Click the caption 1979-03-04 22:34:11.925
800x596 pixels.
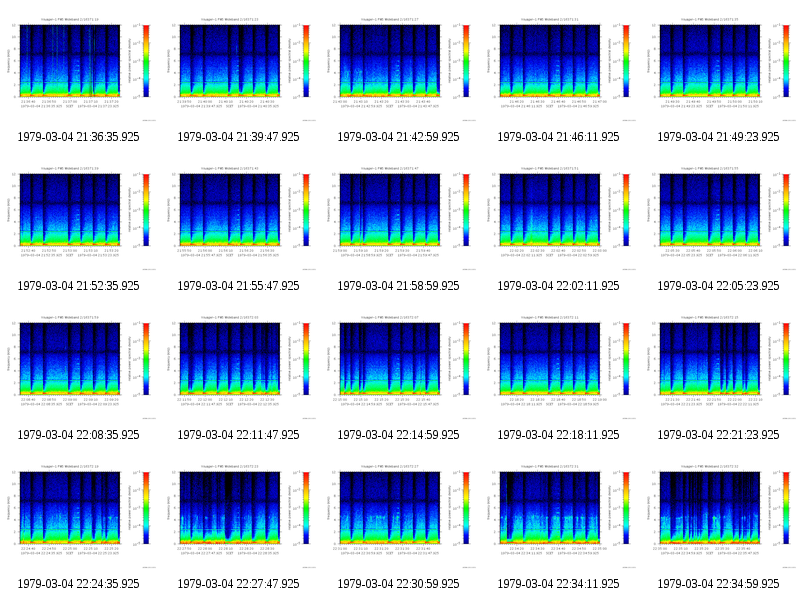coord(558,584)
